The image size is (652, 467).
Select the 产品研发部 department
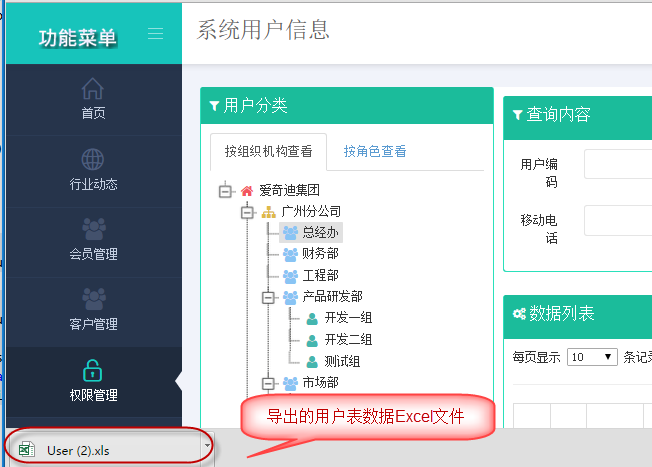click(x=332, y=297)
